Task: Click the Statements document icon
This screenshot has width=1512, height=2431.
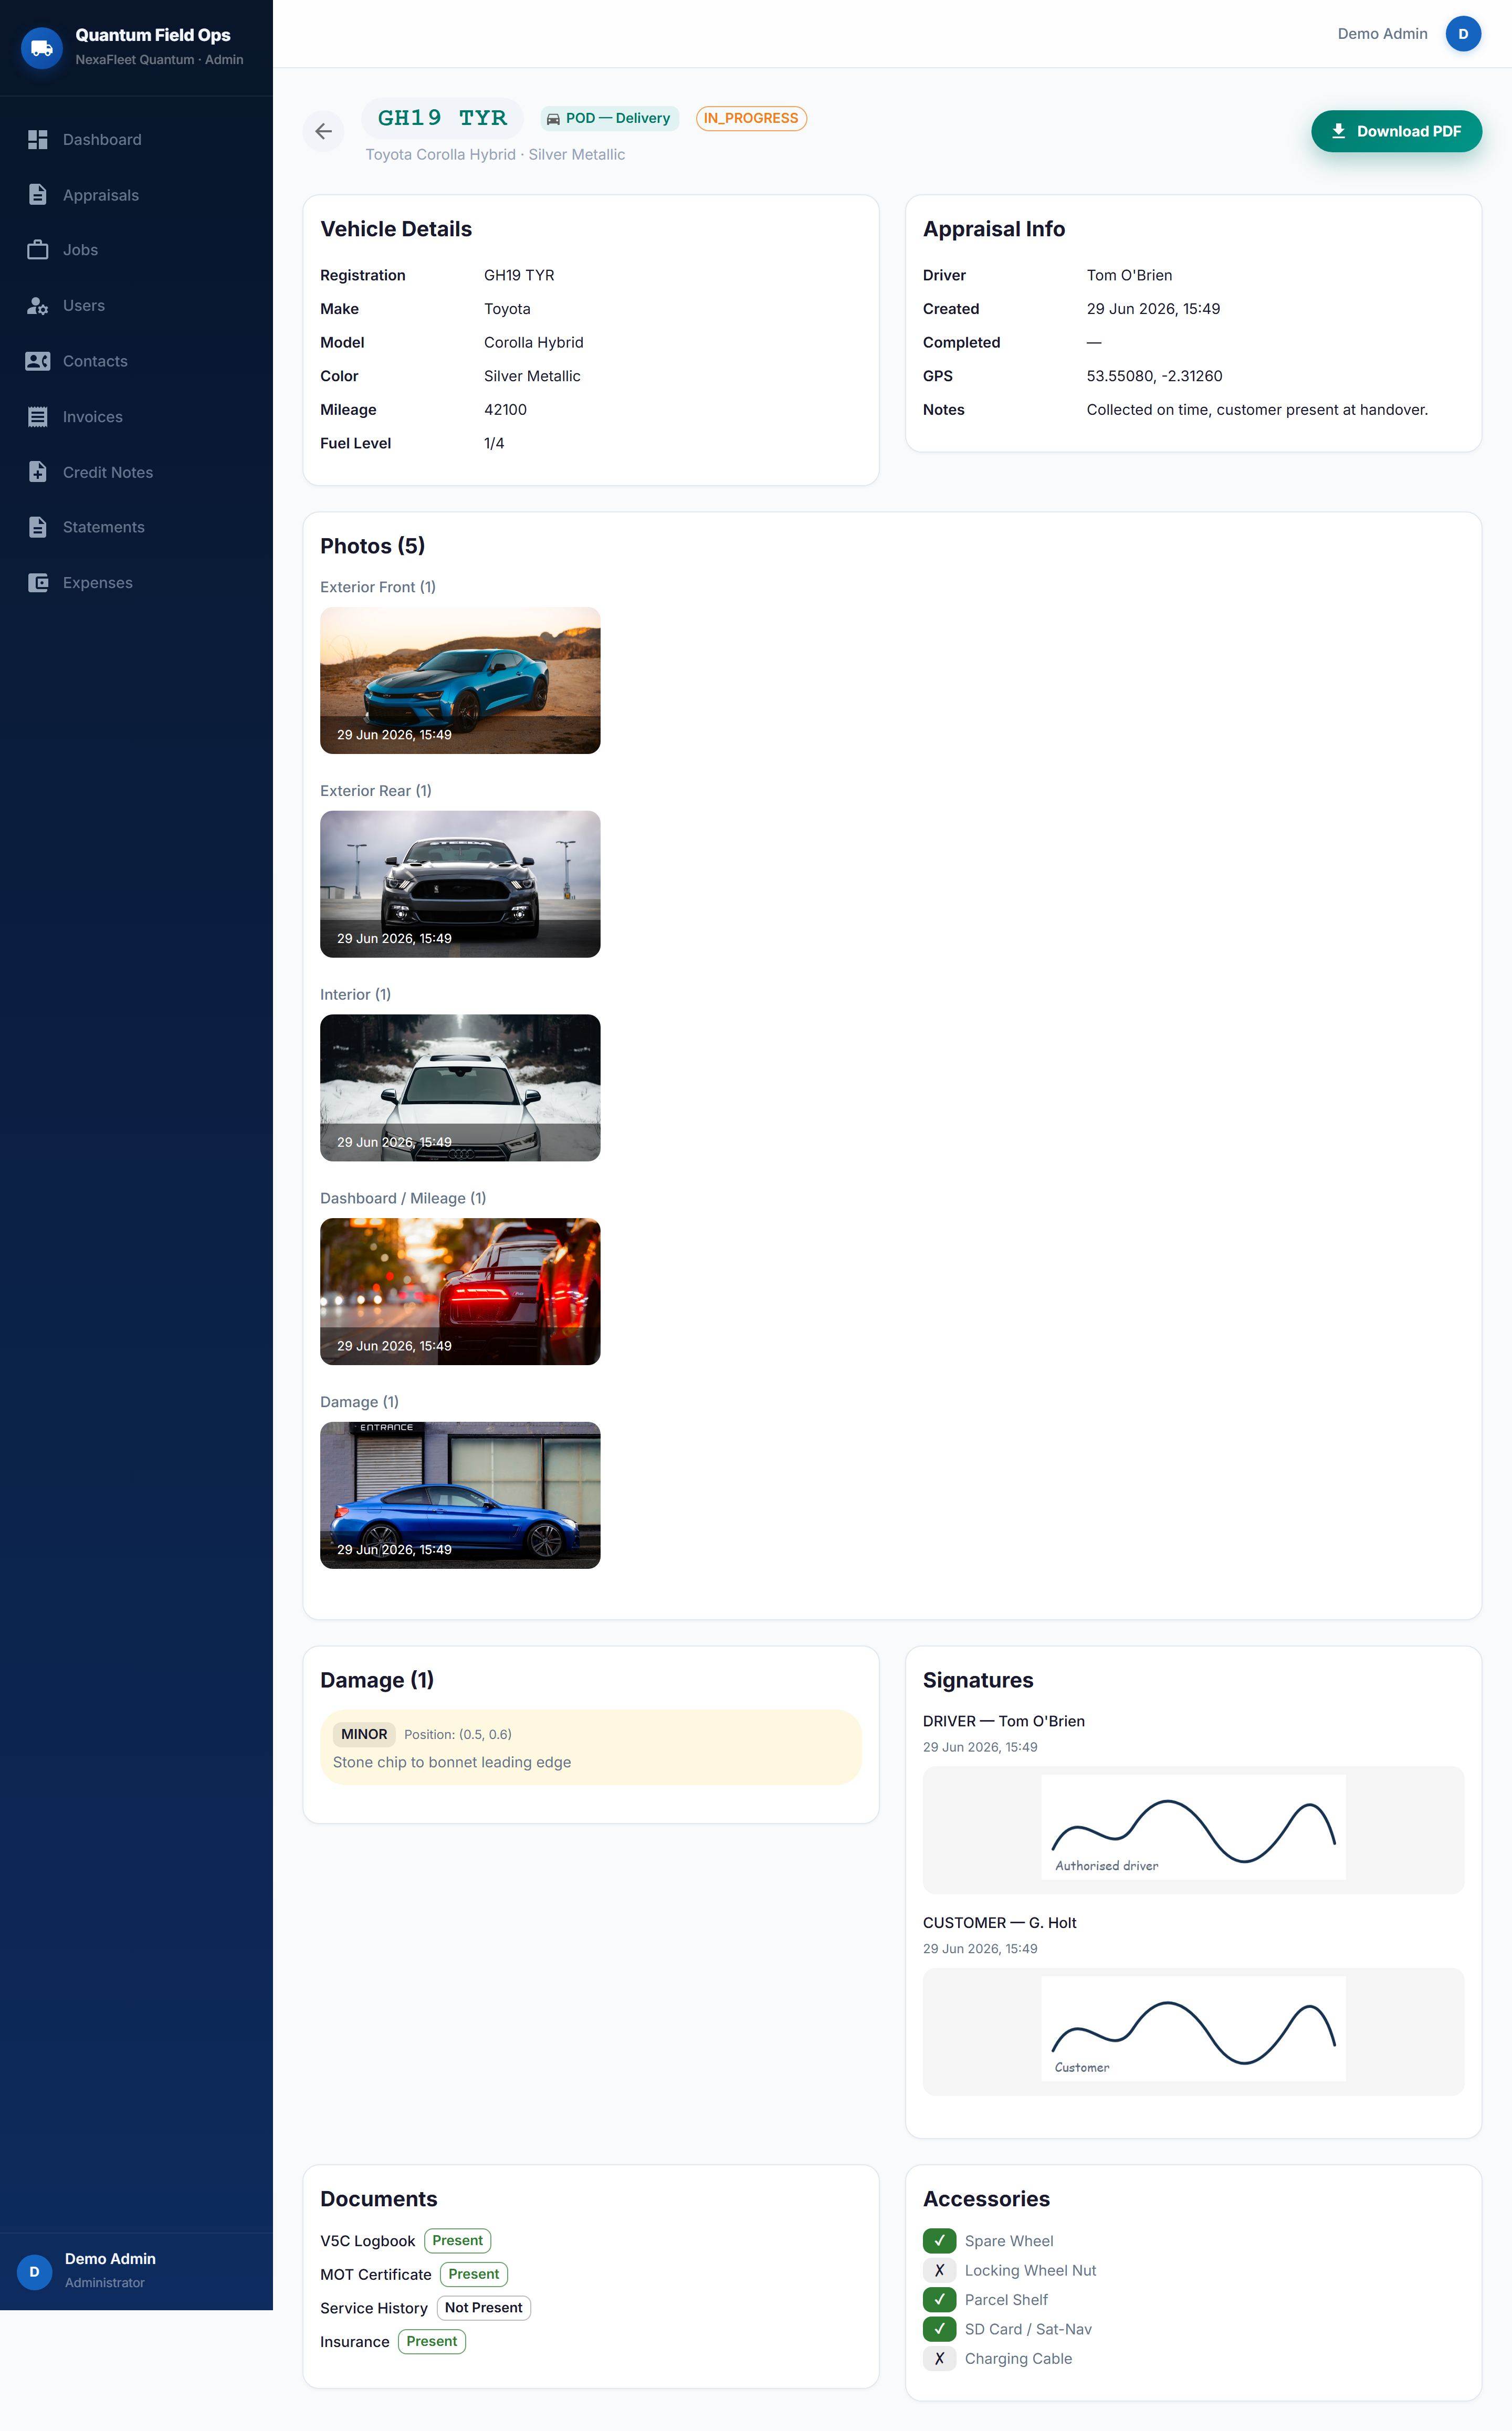Action: [38, 527]
